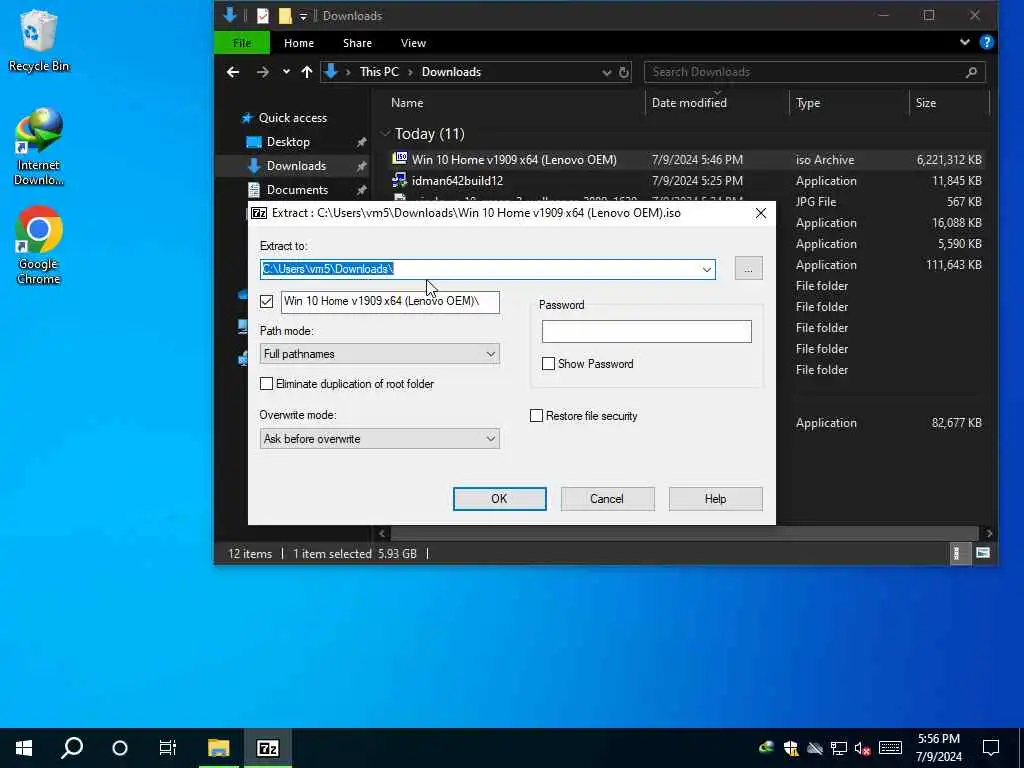Screen dimensions: 1024x768
Task: Launch Google Chrome desktop shortcut
Action: (x=39, y=246)
